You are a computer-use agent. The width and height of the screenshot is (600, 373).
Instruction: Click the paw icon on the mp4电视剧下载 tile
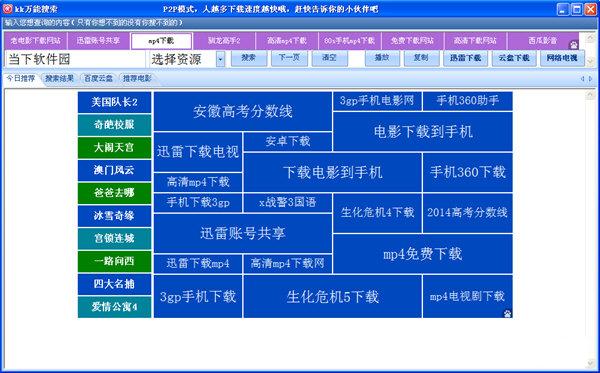(x=507, y=314)
